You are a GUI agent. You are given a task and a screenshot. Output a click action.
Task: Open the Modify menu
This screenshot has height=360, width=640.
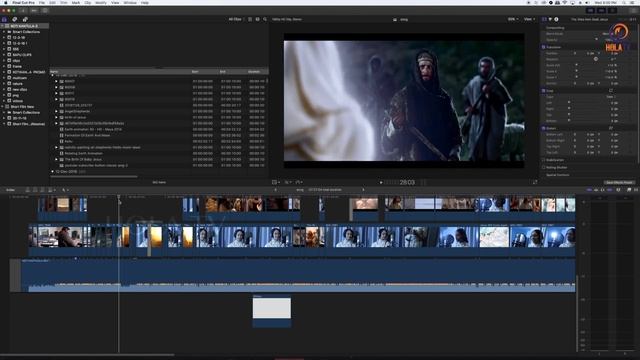tap(101, 2)
